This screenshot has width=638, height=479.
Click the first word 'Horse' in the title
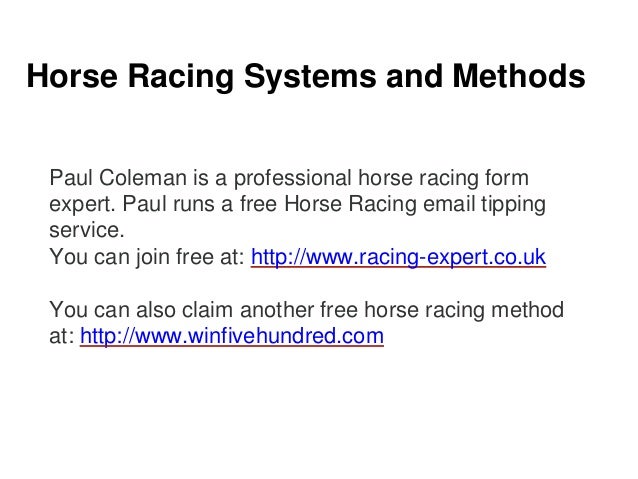[x=72, y=76]
